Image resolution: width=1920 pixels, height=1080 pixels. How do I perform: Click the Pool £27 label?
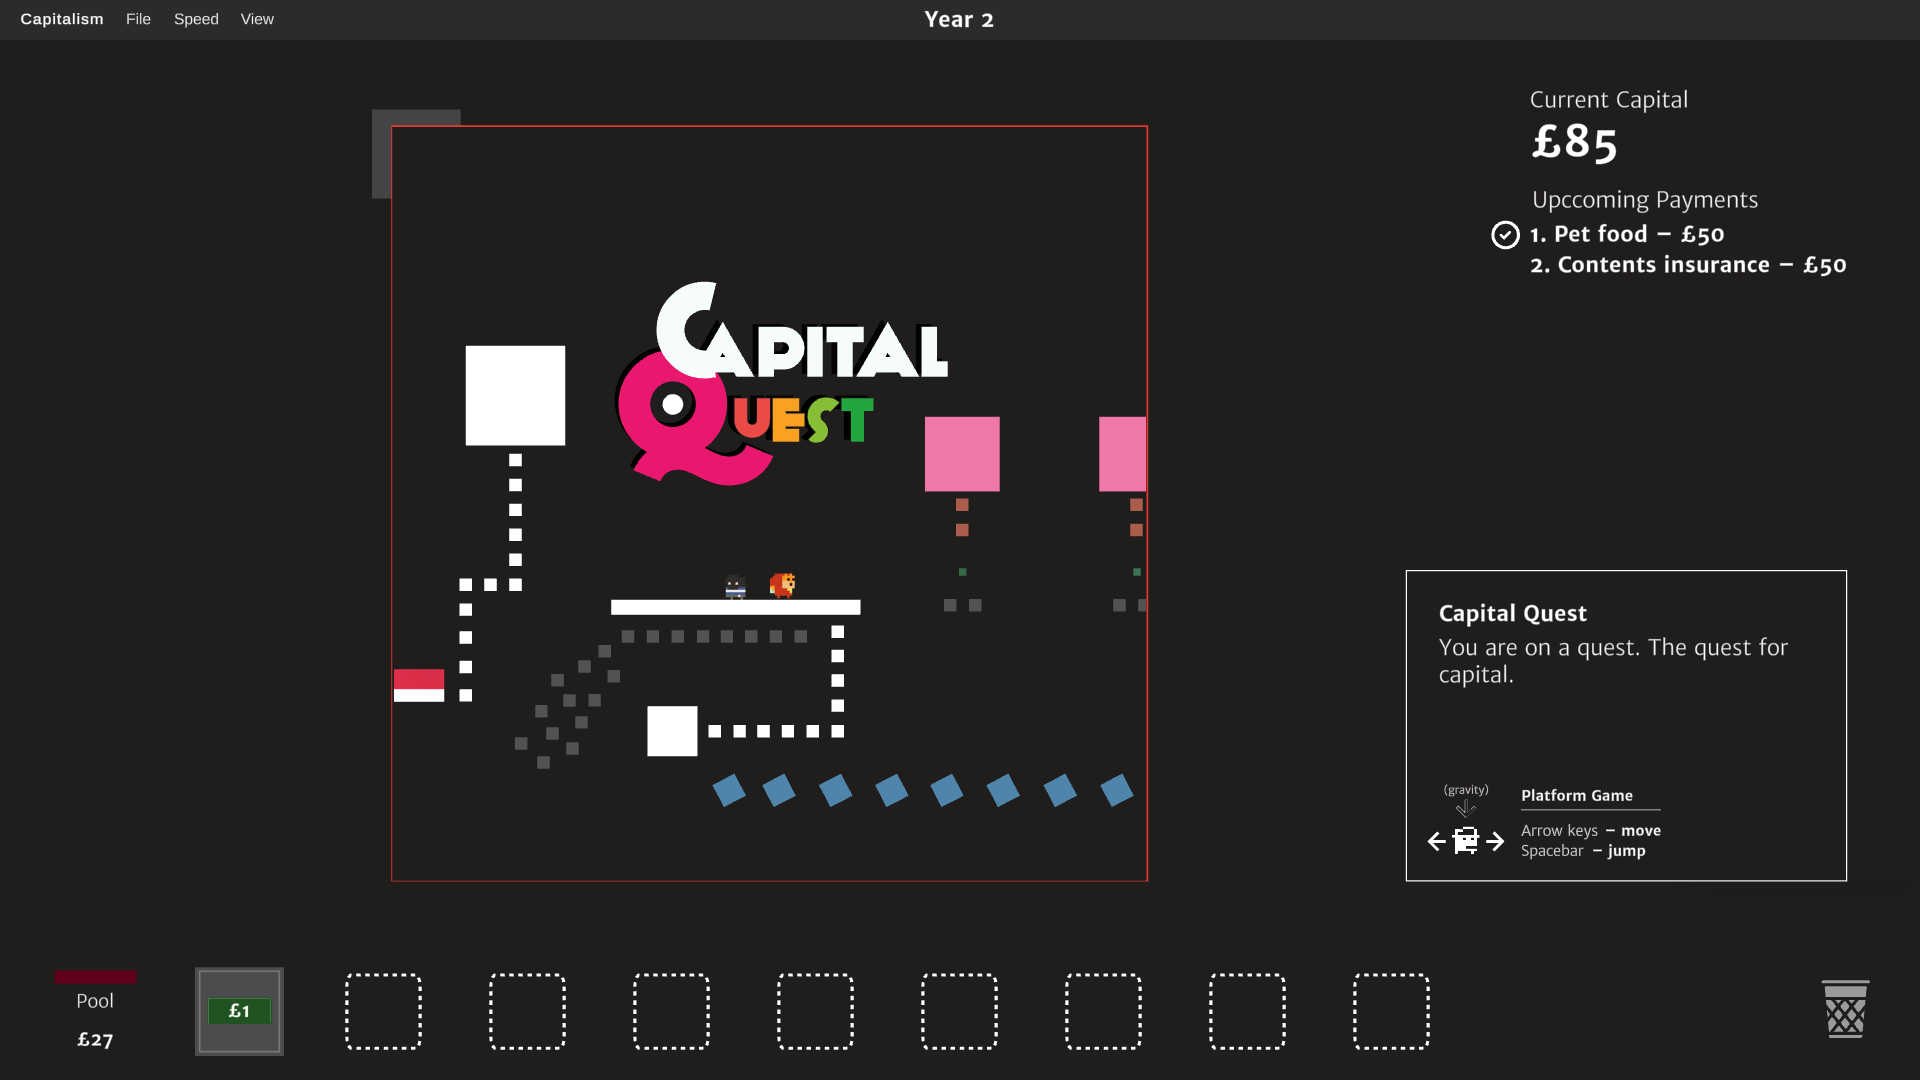click(x=95, y=1020)
